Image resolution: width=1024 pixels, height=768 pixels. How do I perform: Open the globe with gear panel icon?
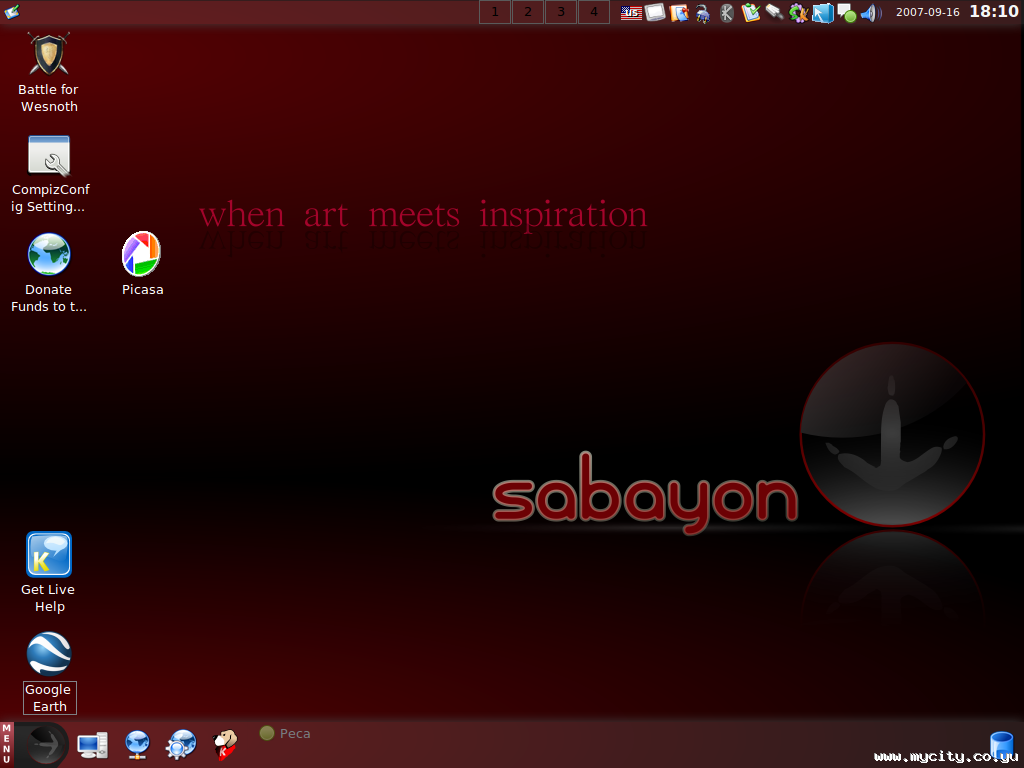[181, 745]
